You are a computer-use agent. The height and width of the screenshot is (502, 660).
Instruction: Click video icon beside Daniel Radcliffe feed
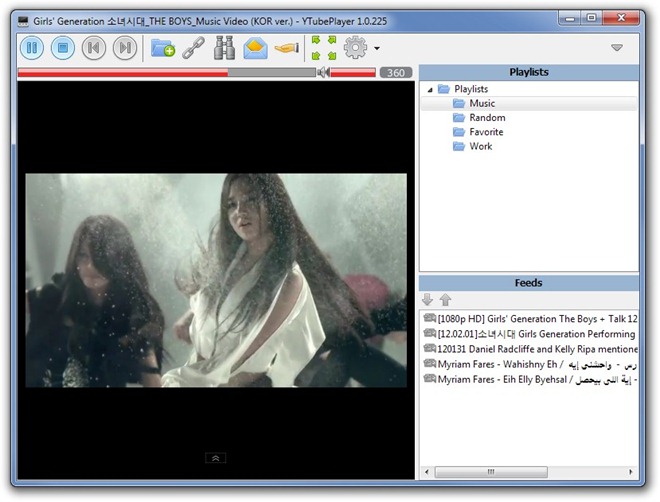coord(429,348)
